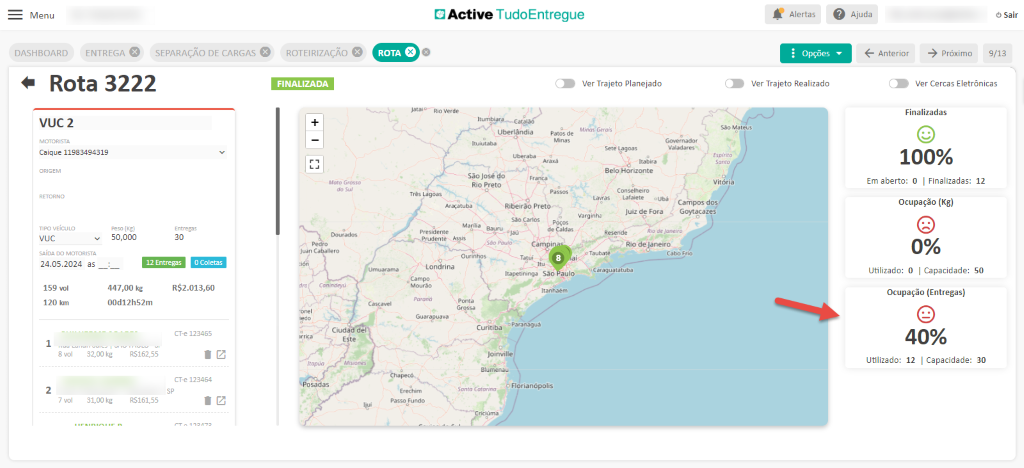Click the back arrow beside Rota 3222
1024x468 pixels.
click(x=28, y=82)
